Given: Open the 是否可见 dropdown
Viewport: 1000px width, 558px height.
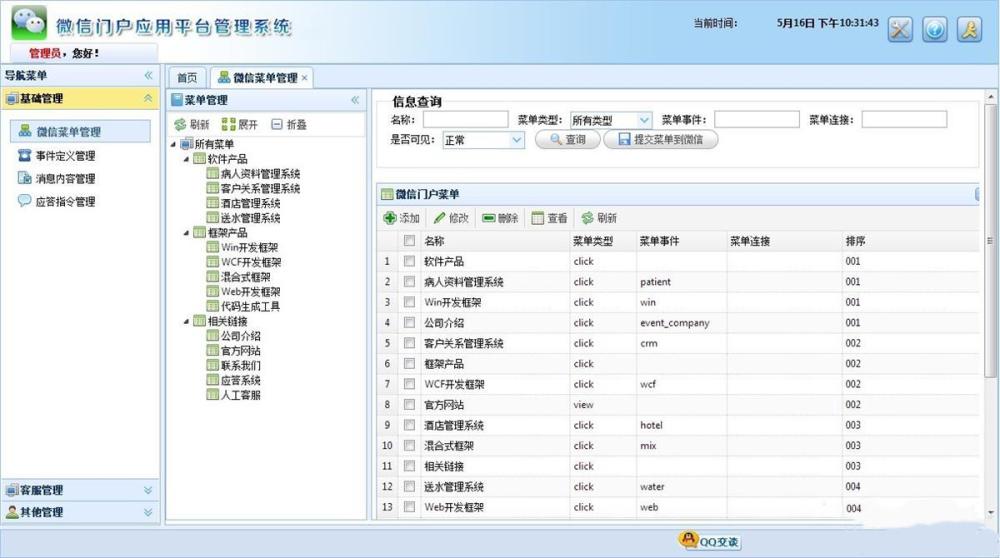Looking at the screenshot, I should click(516, 140).
